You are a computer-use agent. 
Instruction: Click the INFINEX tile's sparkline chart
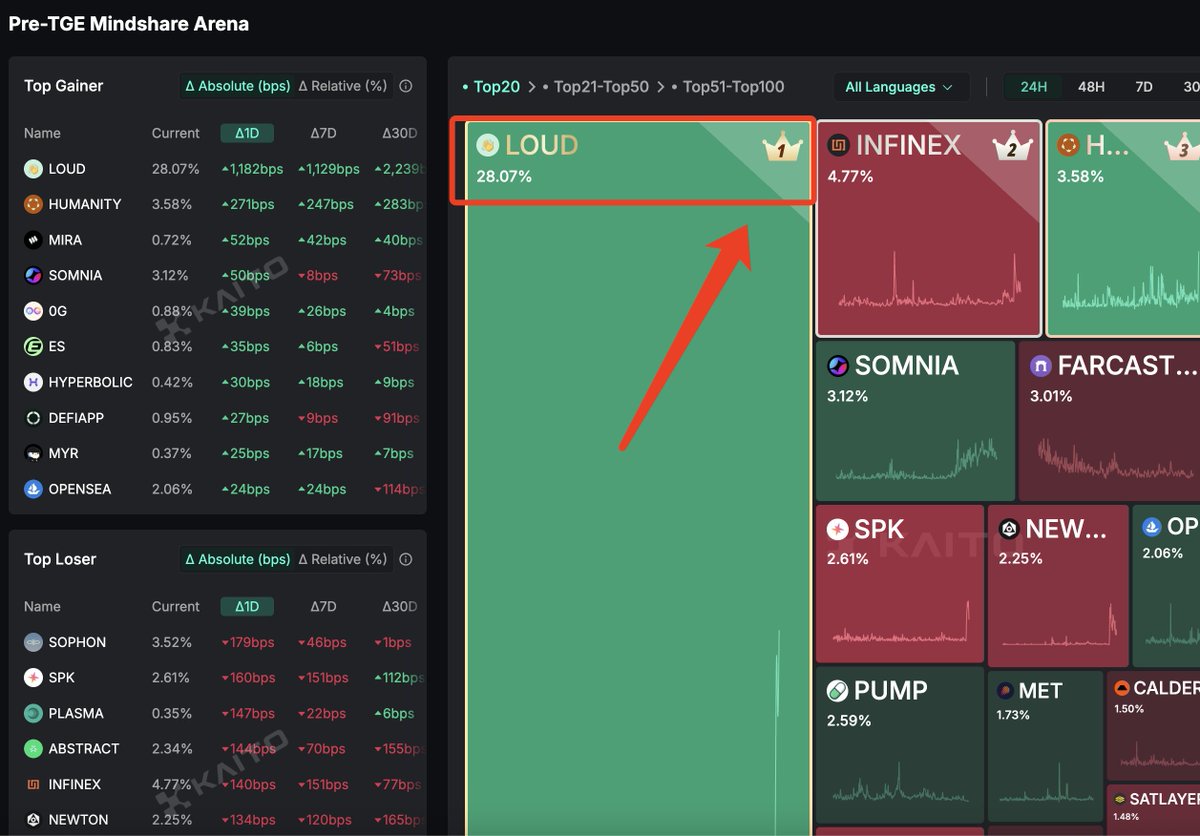click(x=929, y=278)
